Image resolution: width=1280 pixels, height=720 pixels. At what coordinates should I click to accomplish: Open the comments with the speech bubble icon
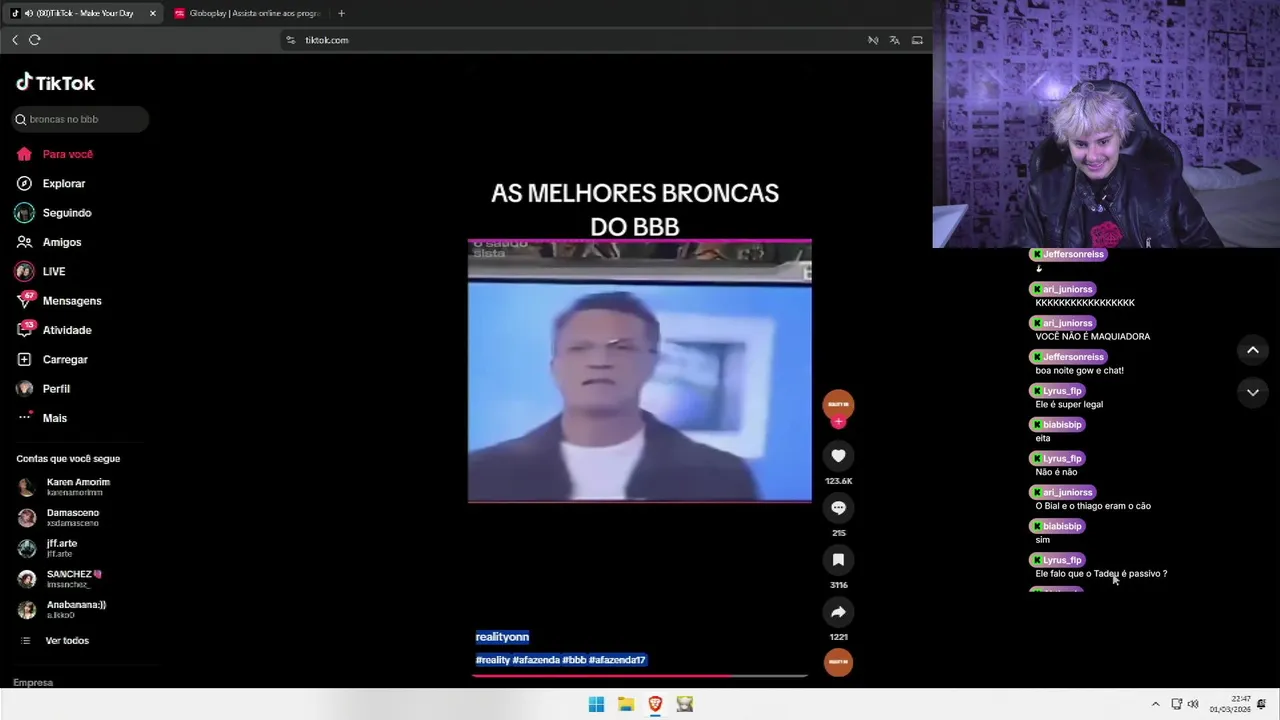(838, 508)
